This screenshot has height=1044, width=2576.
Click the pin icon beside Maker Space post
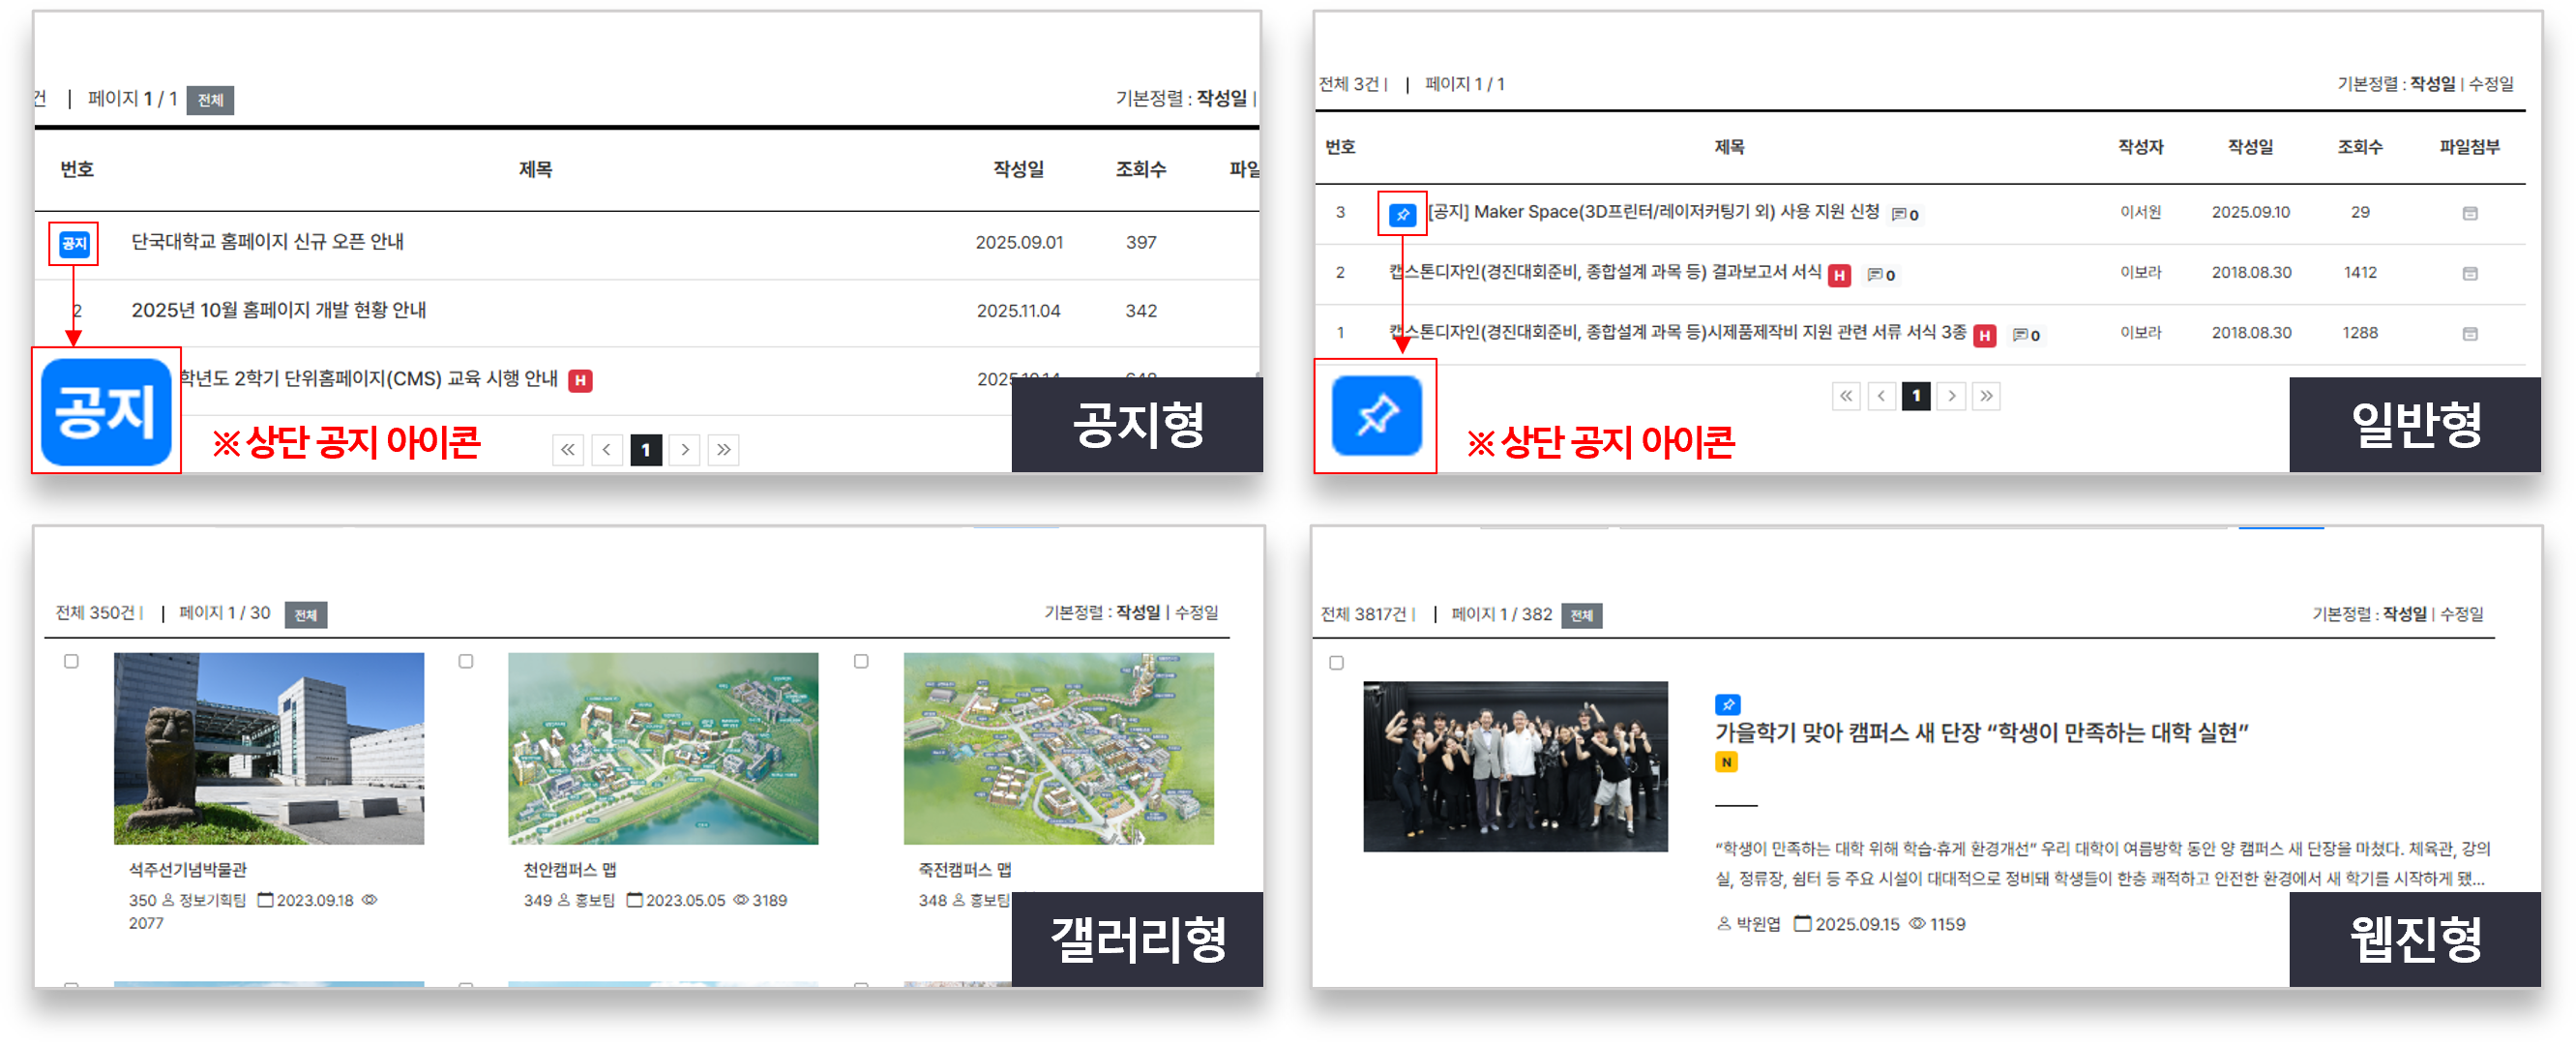click(1402, 214)
